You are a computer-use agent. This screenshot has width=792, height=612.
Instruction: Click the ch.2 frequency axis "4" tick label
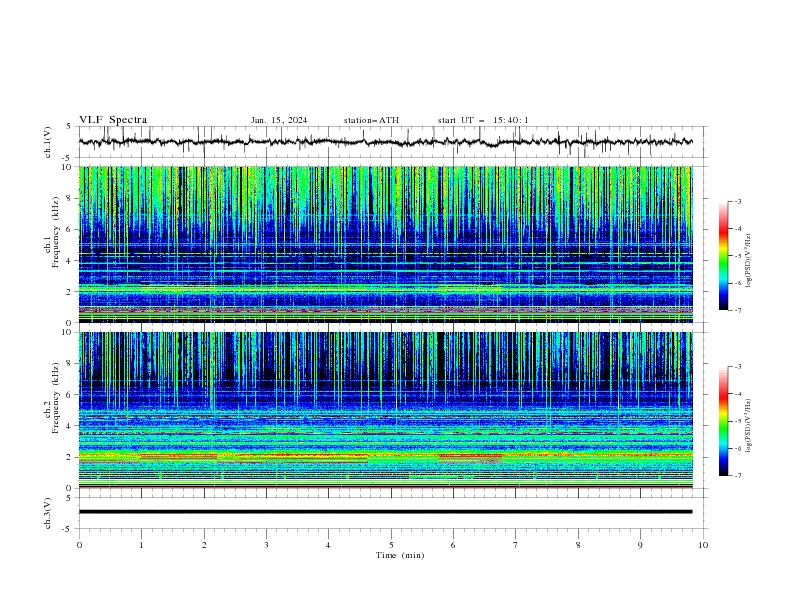click(71, 426)
